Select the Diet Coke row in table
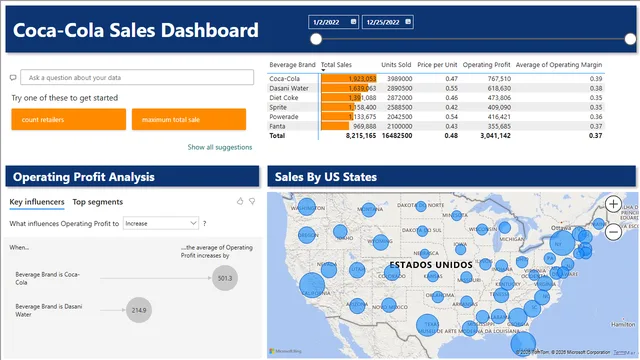Screen dimensions: 640x360 (x=436, y=98)
